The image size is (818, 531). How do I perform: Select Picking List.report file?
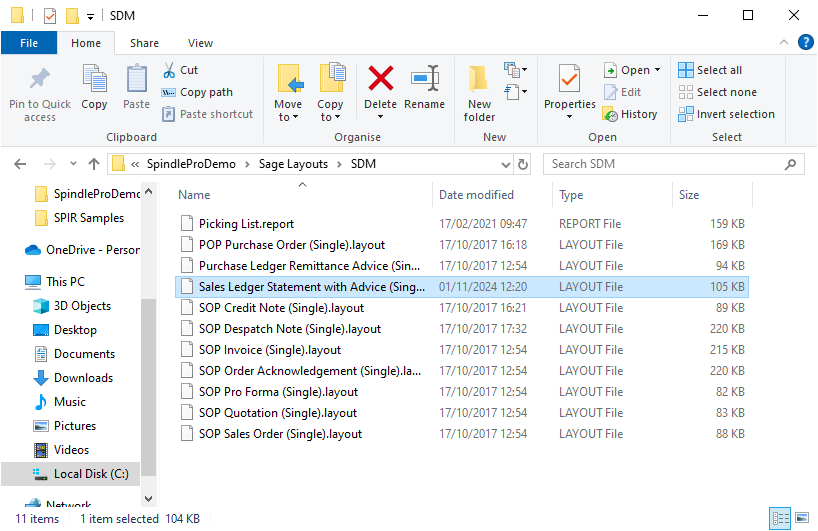click(462, 224)
